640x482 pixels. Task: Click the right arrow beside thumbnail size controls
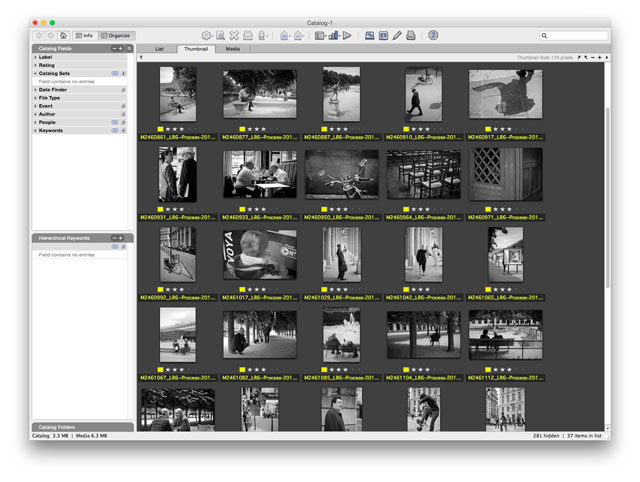click(607, 58)
